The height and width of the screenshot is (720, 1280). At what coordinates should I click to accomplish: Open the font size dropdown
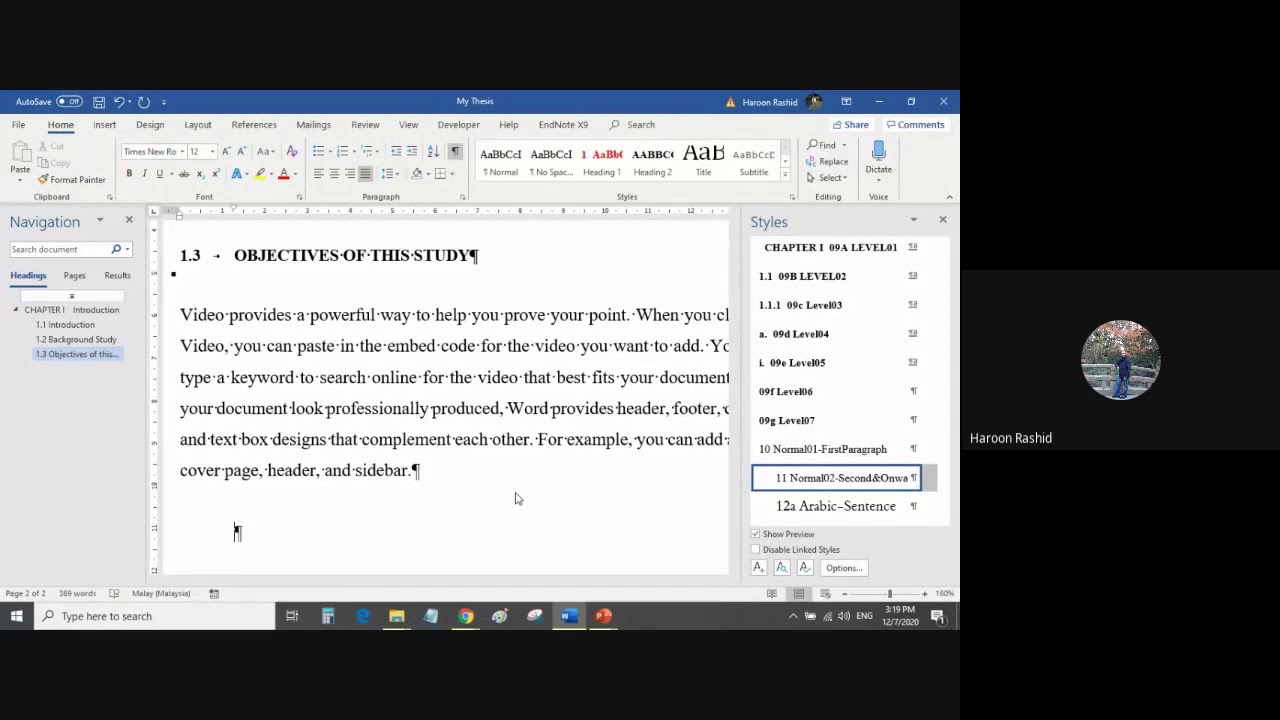[212, 152]
